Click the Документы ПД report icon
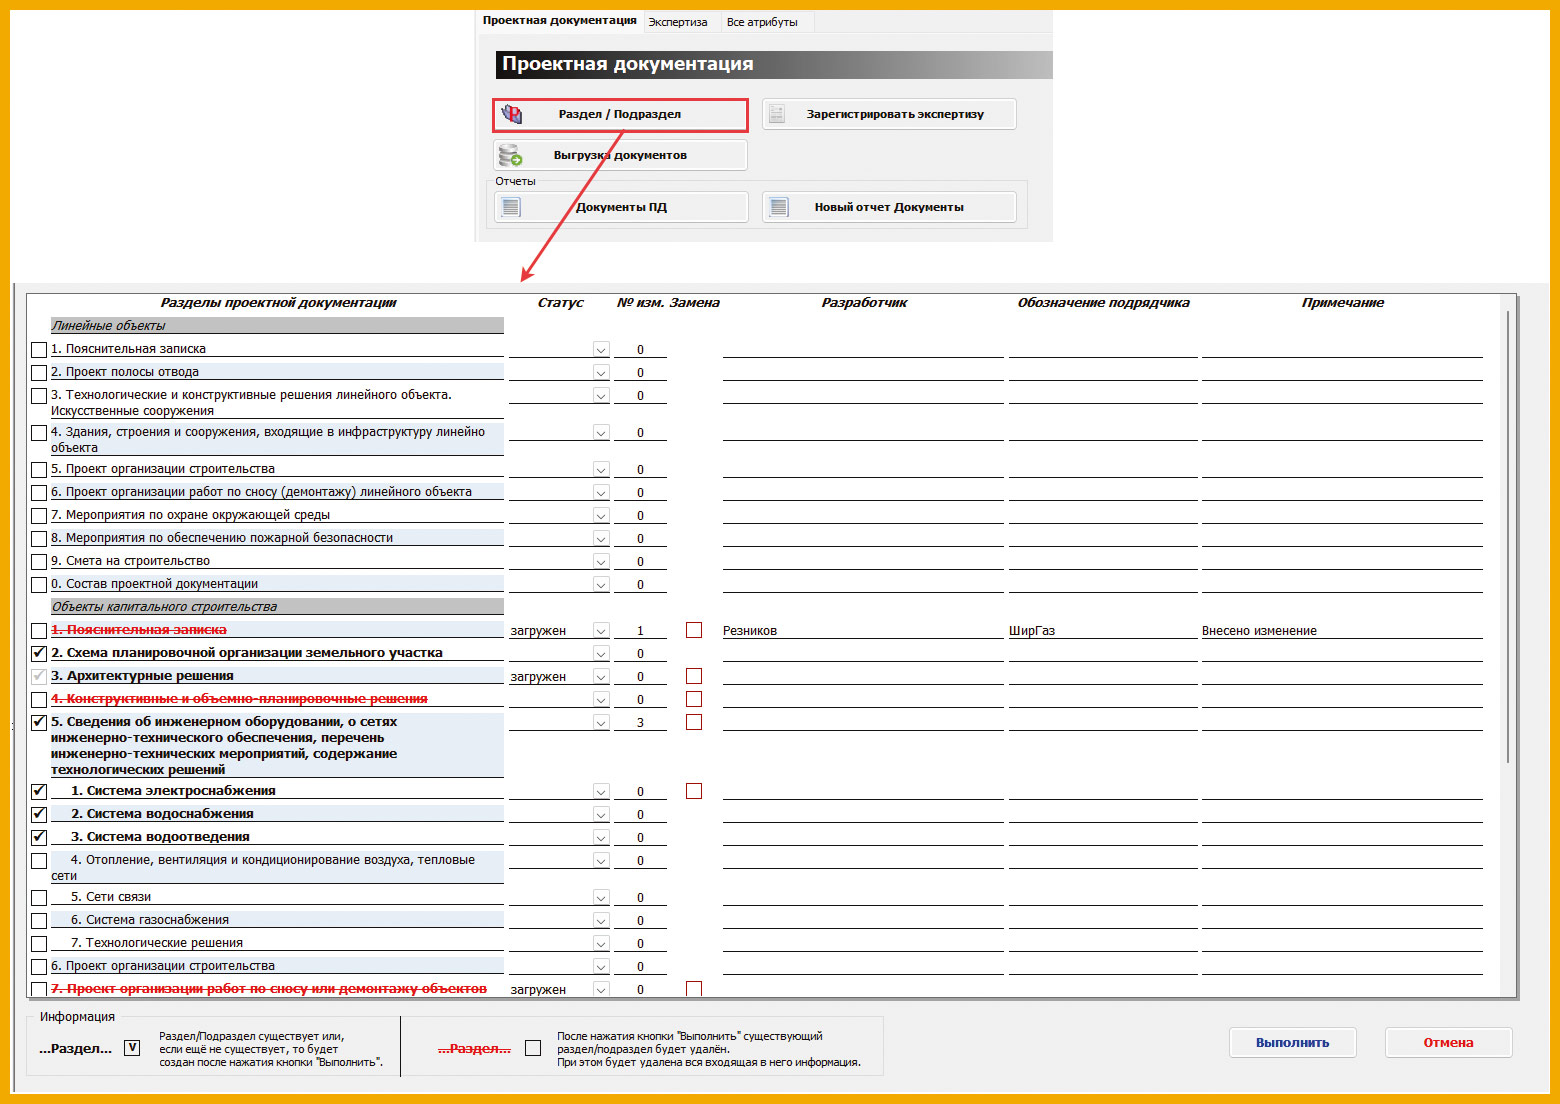Viewport: 1560px width, 1104px height. click(511, 207)
